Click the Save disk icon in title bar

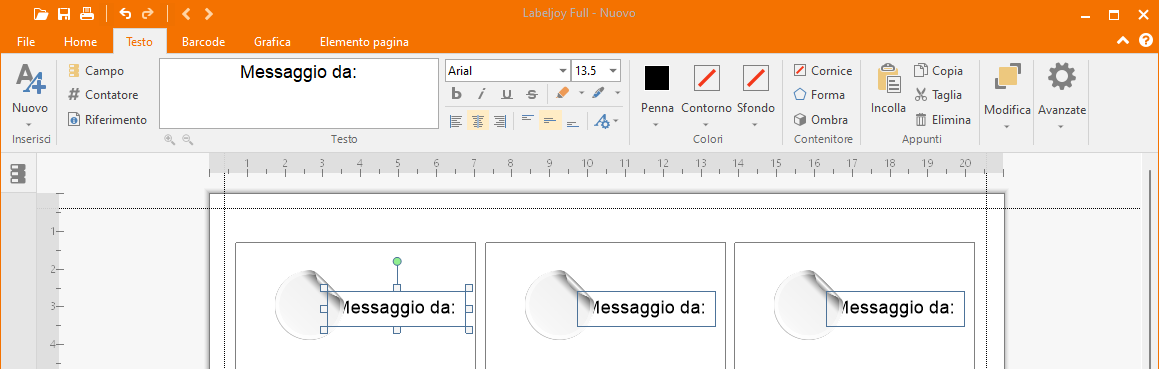pos(64,13)
